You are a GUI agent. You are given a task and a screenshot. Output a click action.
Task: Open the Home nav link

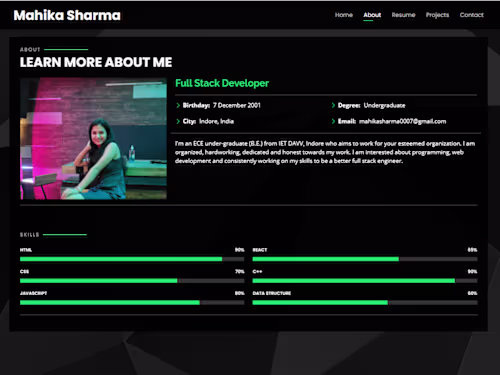[x=344, y=15]
